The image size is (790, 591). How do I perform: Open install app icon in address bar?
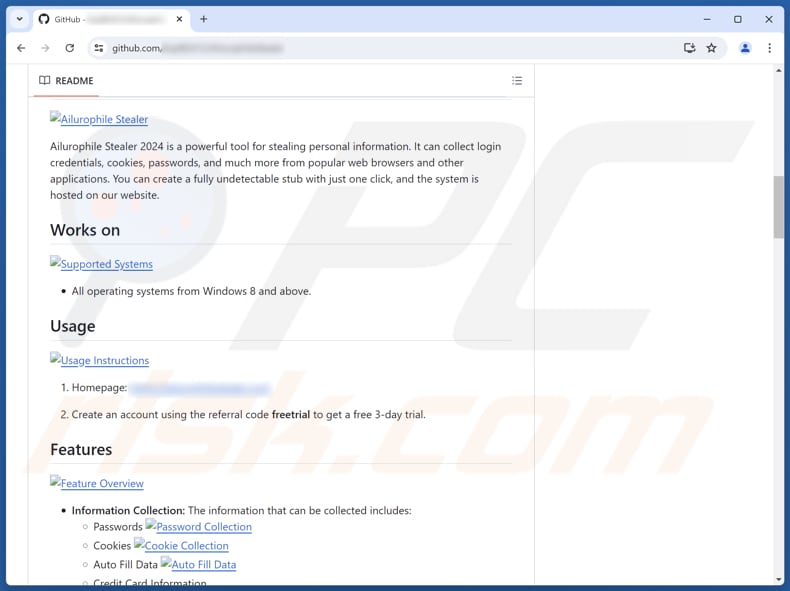click(x=689, y=48)
